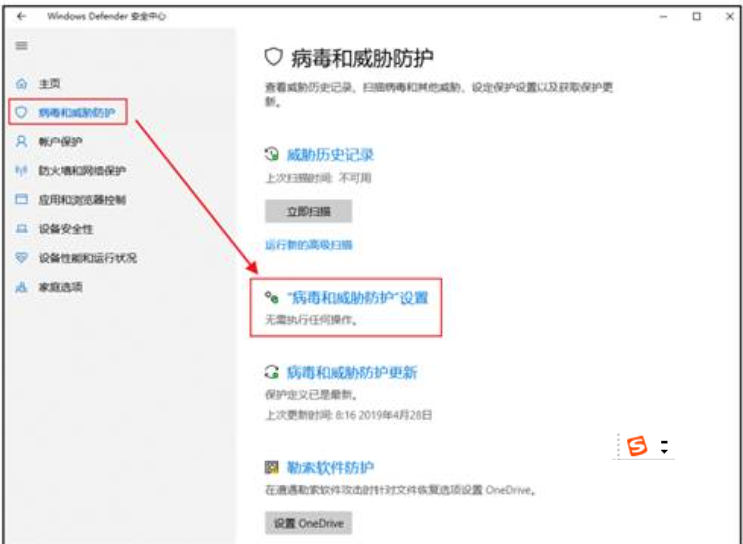Click the threat history clock-shield icon
The width and height of the screenshot is (743, 544).
coord(272,154)
